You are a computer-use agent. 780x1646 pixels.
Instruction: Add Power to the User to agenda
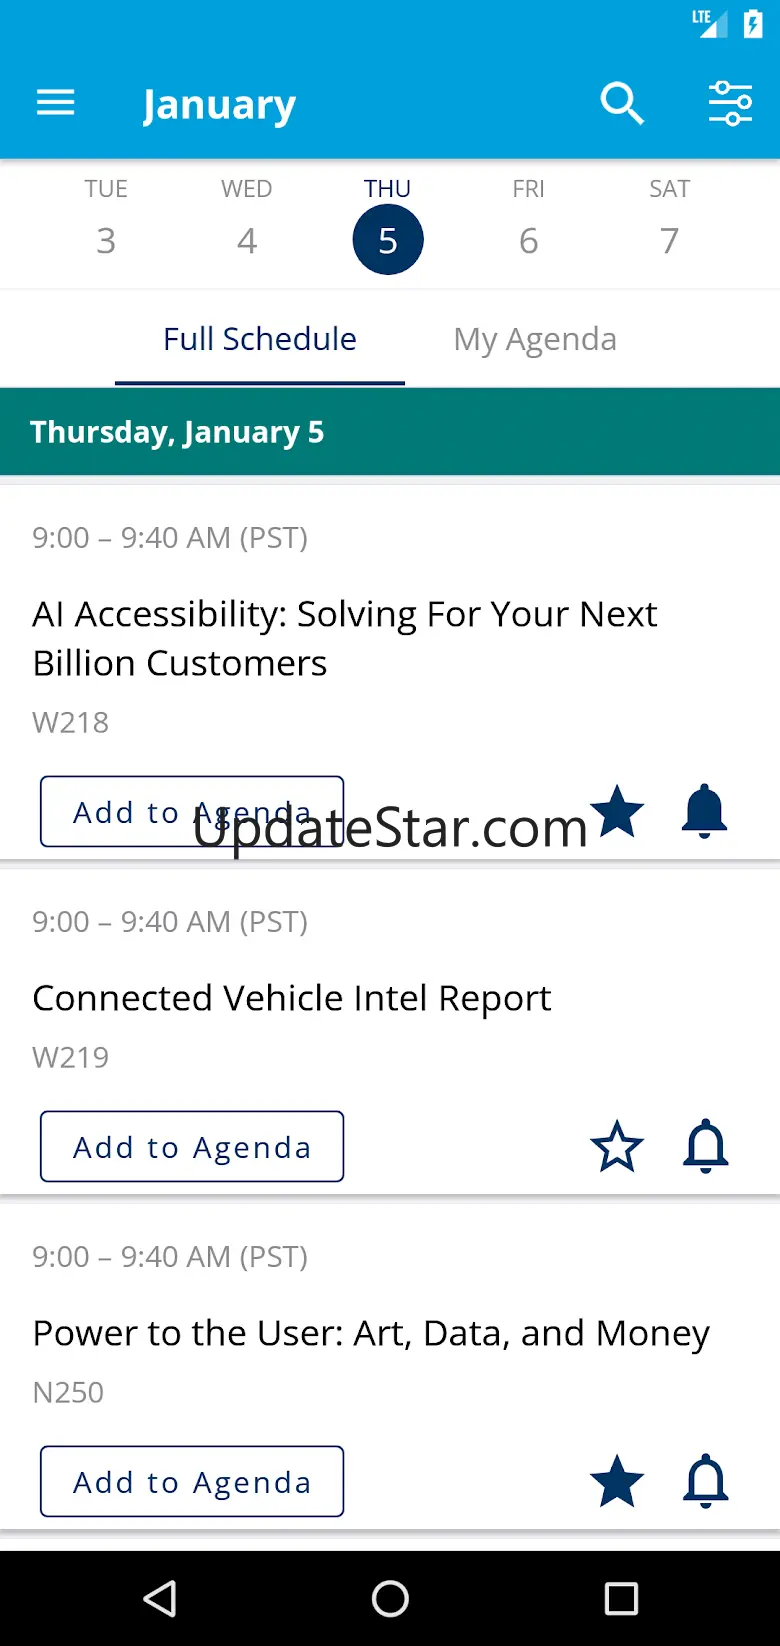[x=192, y=1481]
